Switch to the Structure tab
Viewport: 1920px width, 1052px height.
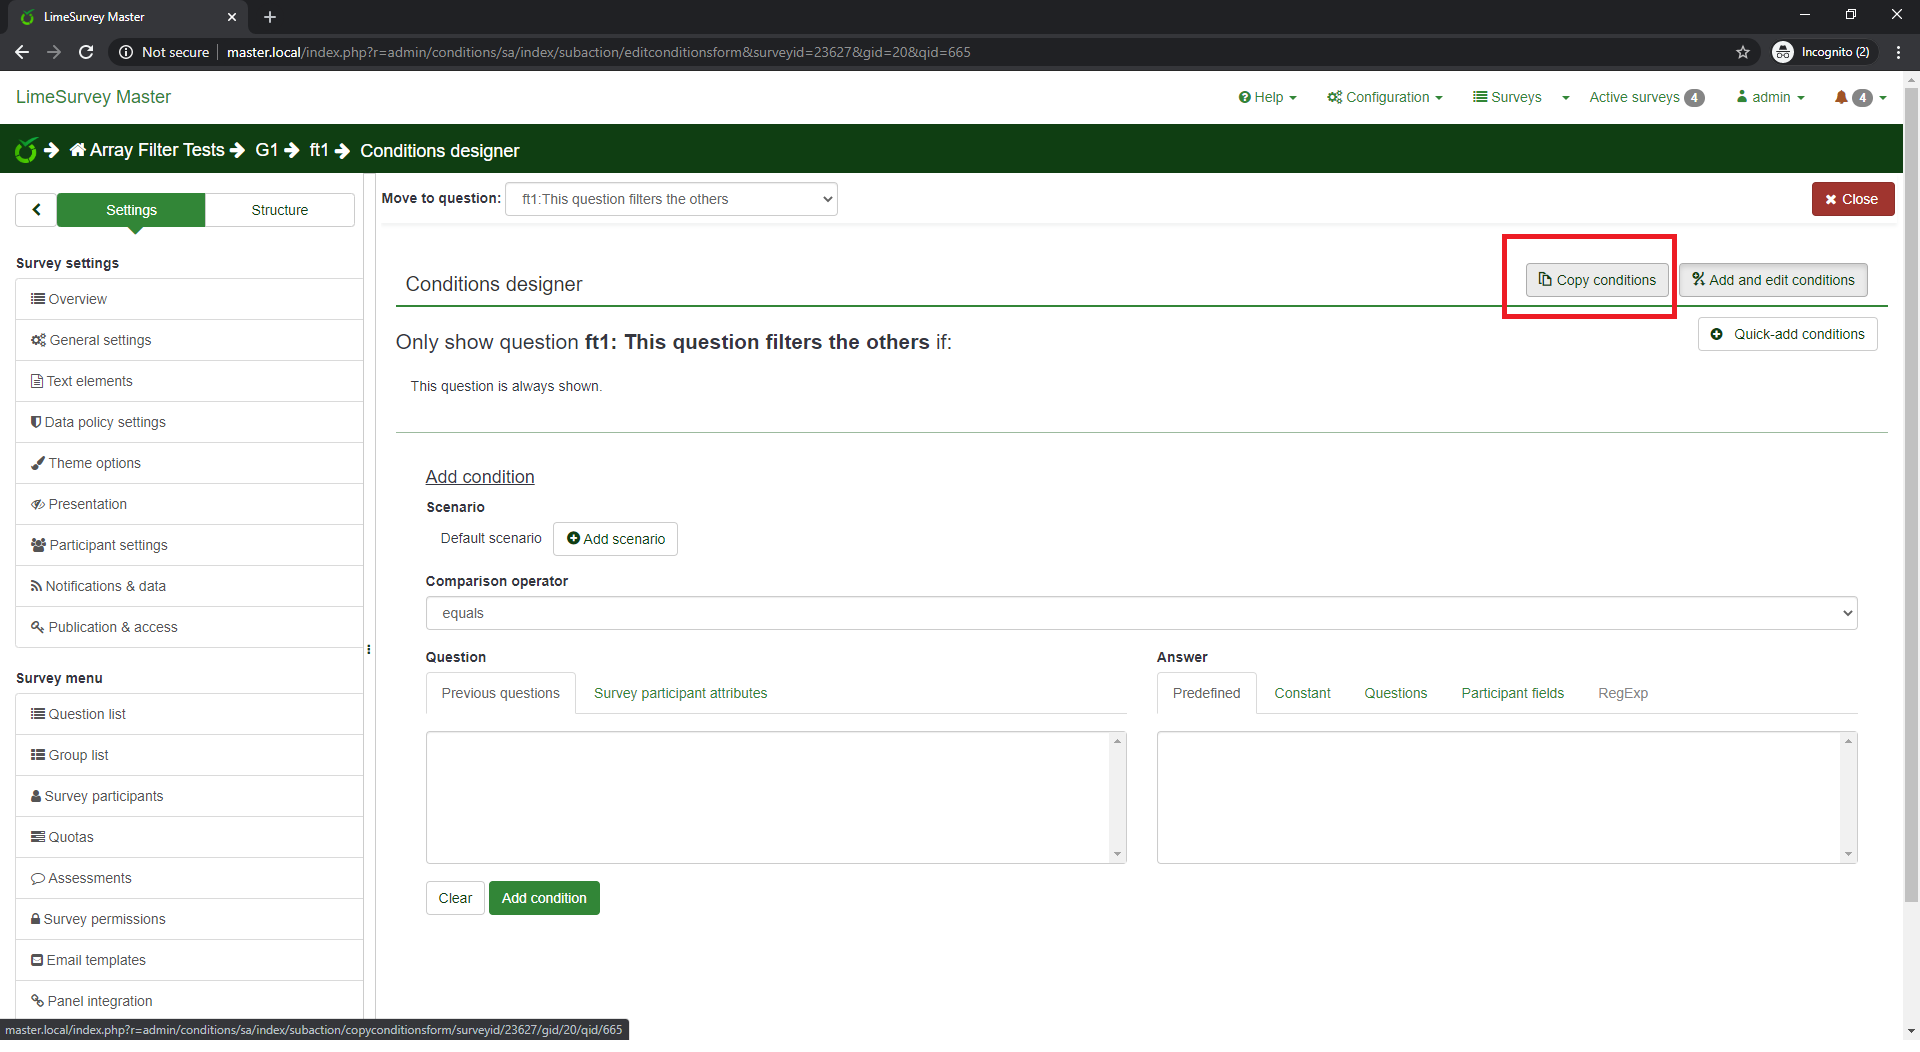pyautogui.click(x=280, y=210)
